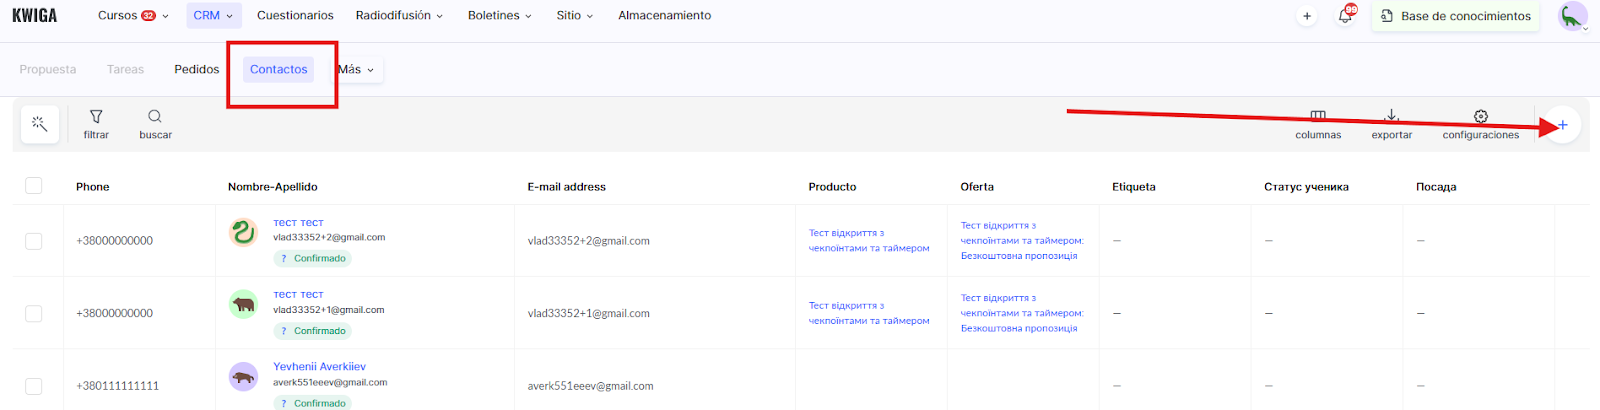The width and height of the screenshot is (1600, 410).
Task: Open the notifications bell icon
Action: [x=1345, y=16]
